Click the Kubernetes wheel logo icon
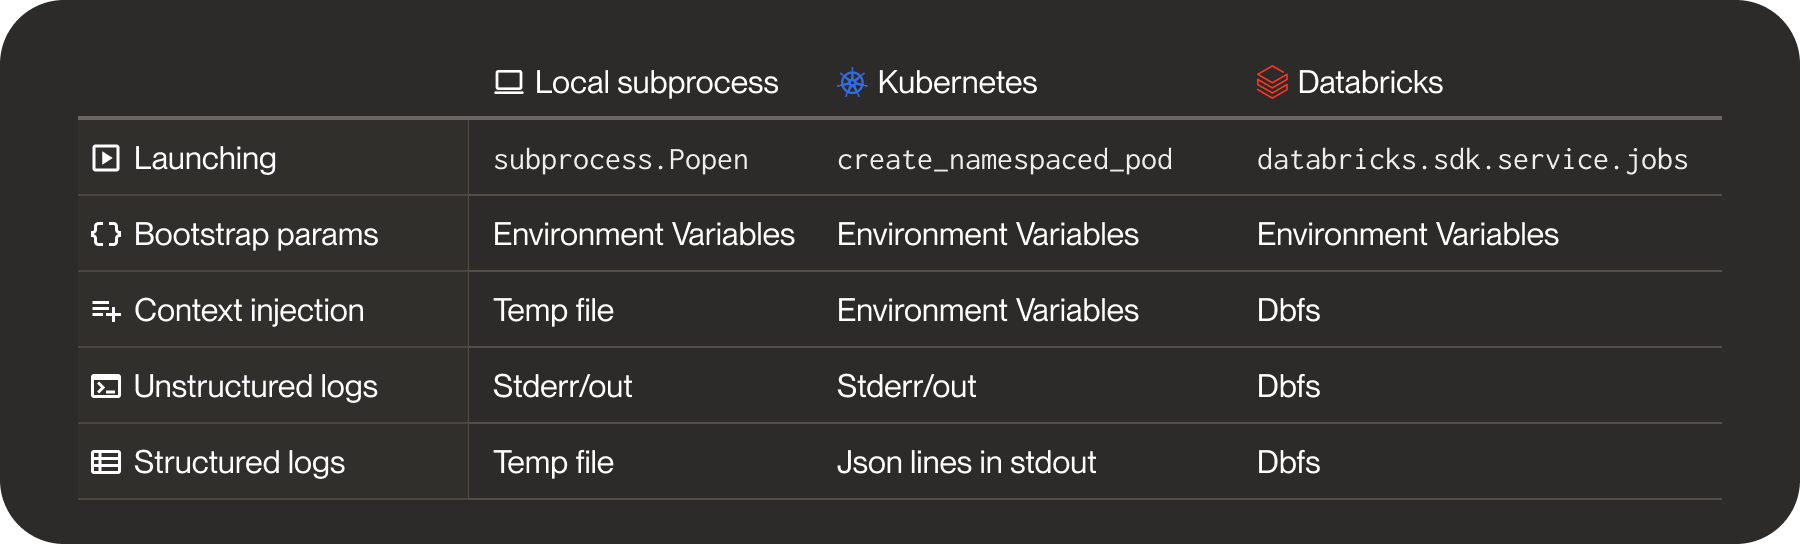This screenshot has height=544, width=1800. [852, 82]
